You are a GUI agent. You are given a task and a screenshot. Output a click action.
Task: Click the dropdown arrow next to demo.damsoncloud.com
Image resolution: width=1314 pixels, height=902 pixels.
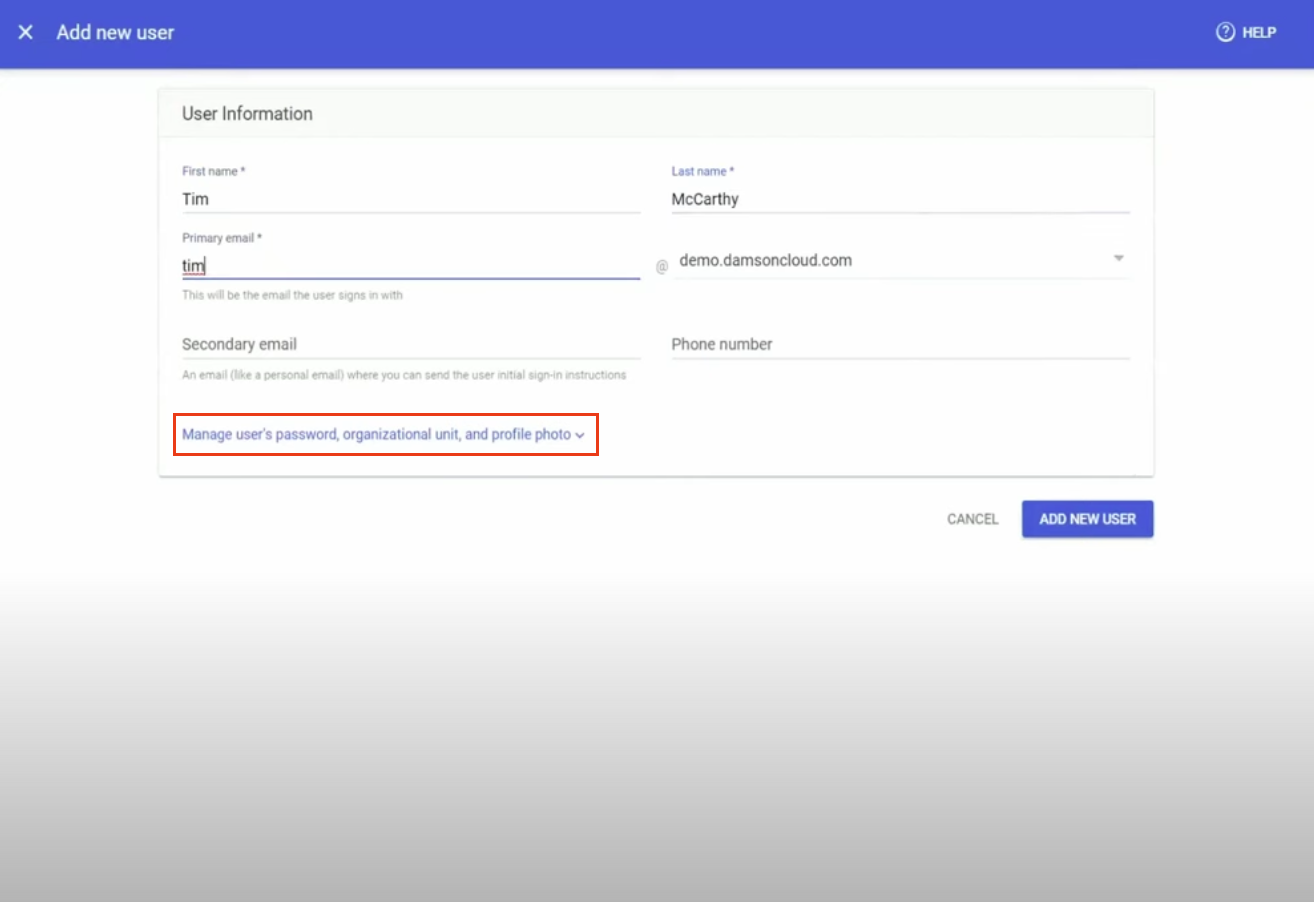1118,258
